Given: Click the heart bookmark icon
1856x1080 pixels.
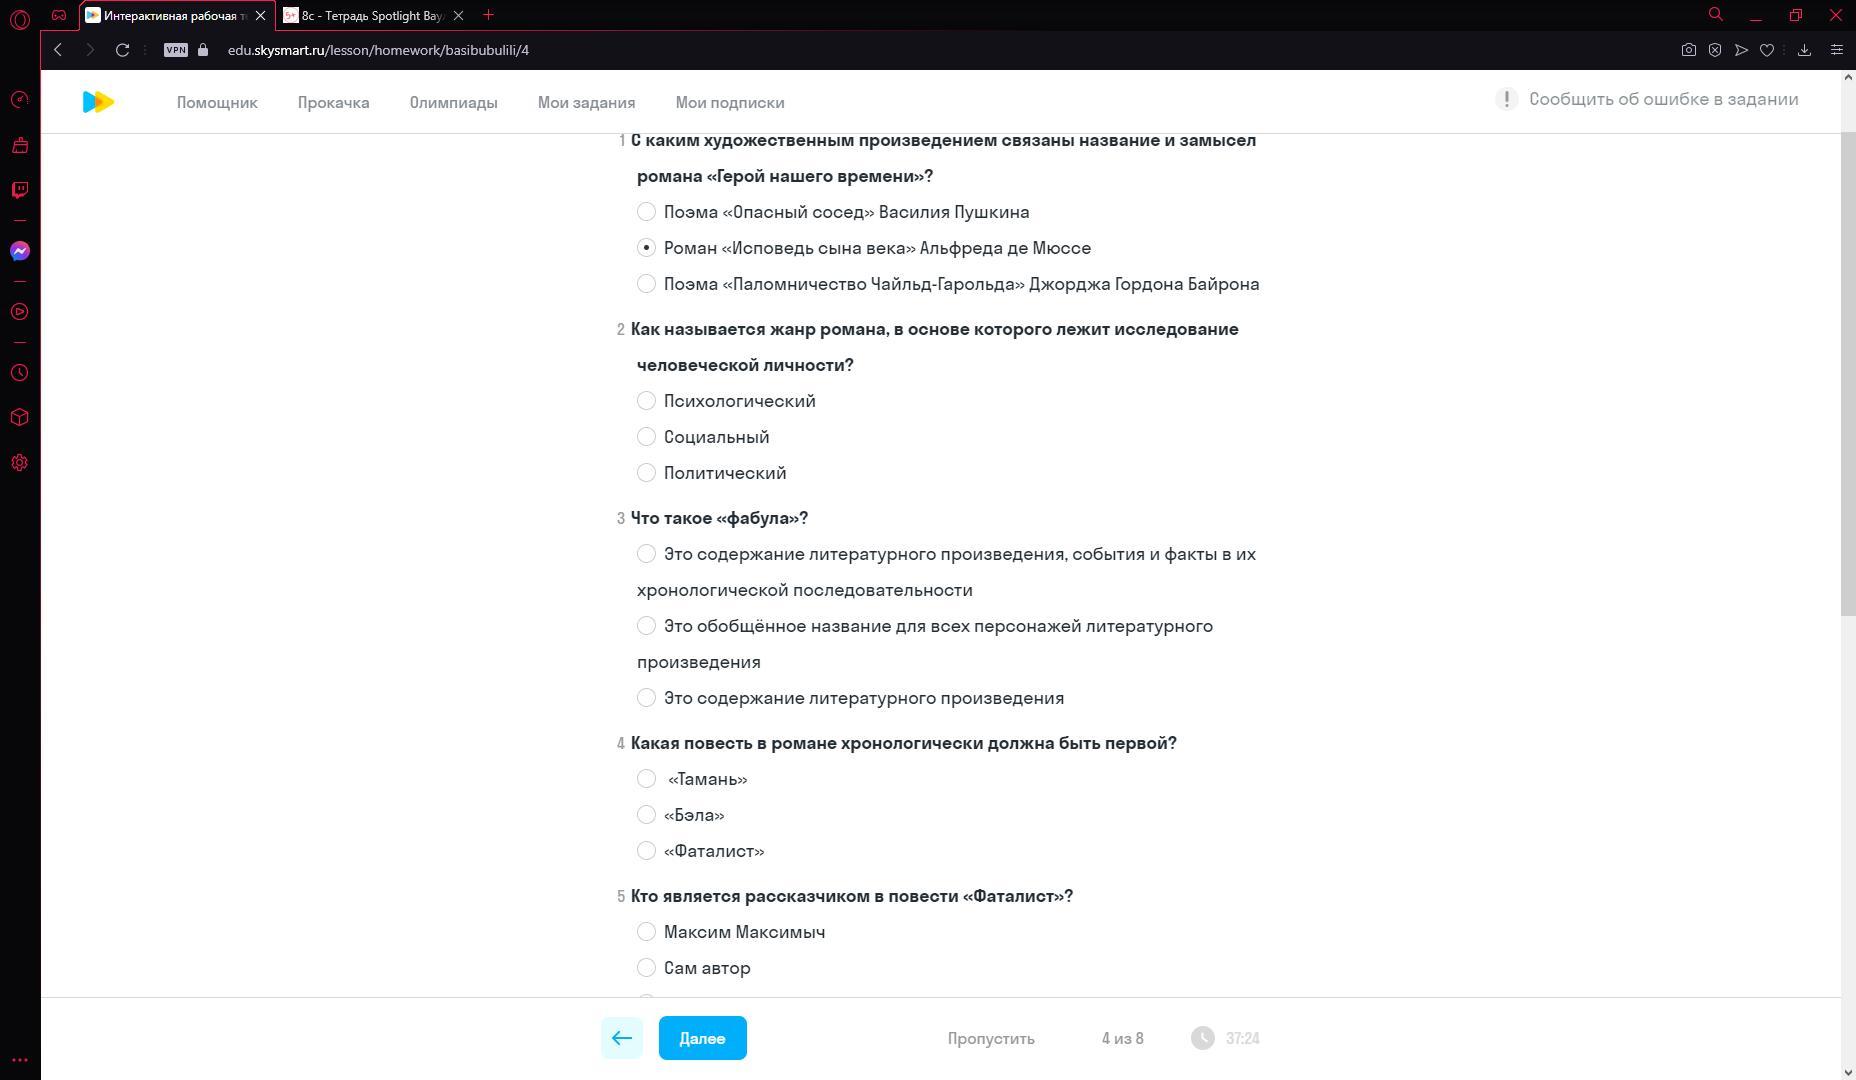Looking at the screenshot, I should pyautogui.click(x=1767, y=50).
